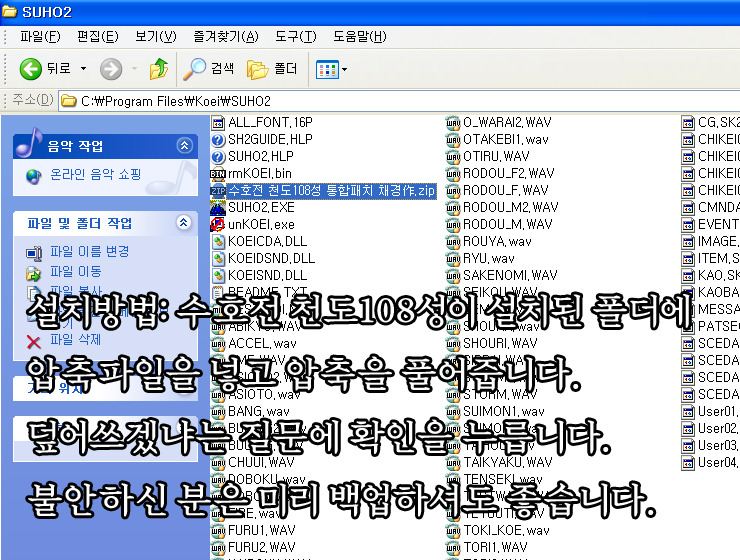Image resolution: width=740 pixels, height=560 pixels.
Task: Collapse the 음악 작업 panel
Action: [184, 145]
